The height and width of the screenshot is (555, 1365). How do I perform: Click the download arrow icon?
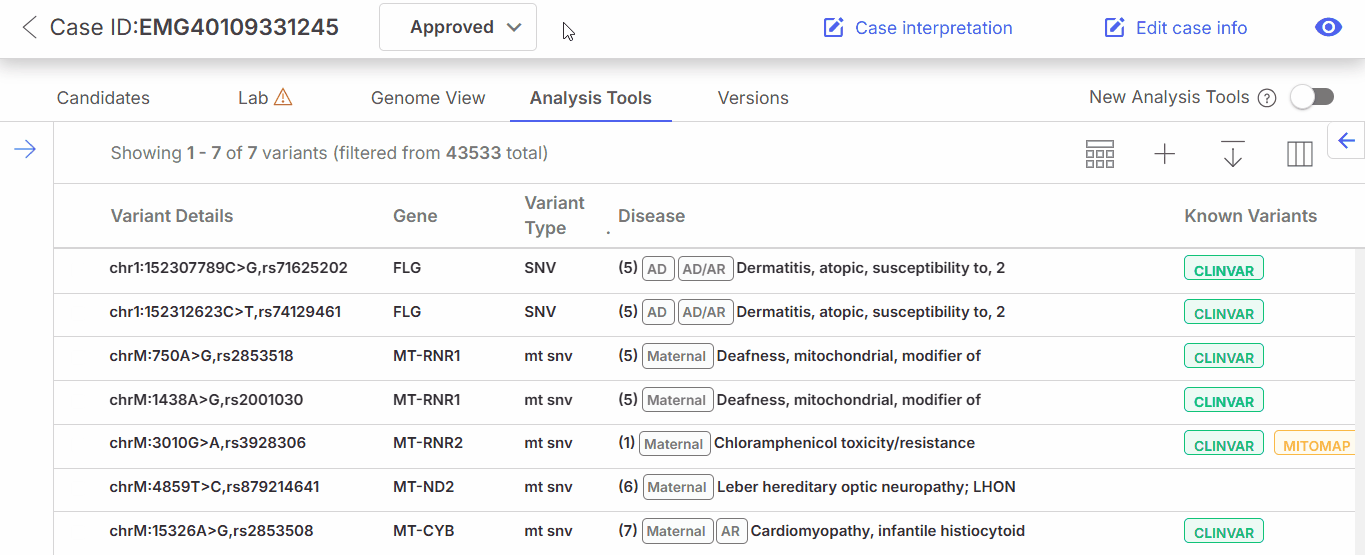click(x=1232, y=154)
